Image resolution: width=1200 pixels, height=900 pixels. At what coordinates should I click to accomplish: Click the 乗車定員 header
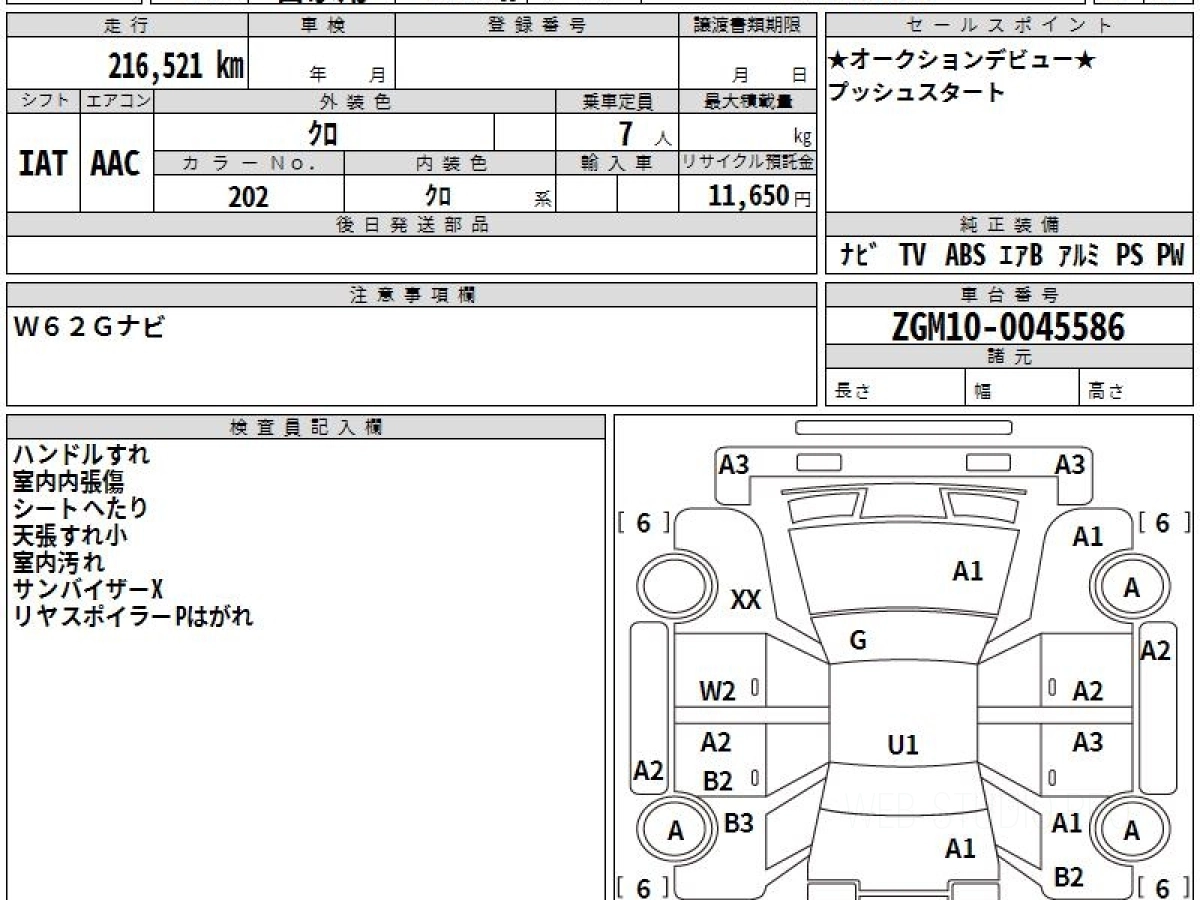(617, 101)
